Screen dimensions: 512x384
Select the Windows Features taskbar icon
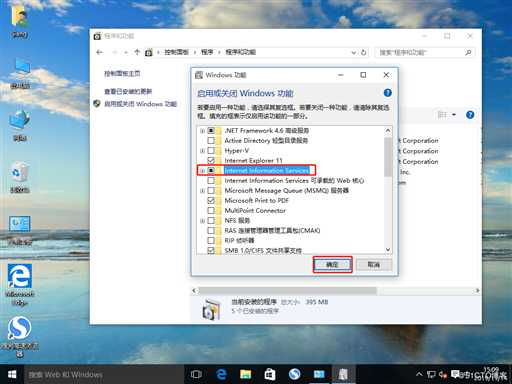343,374
